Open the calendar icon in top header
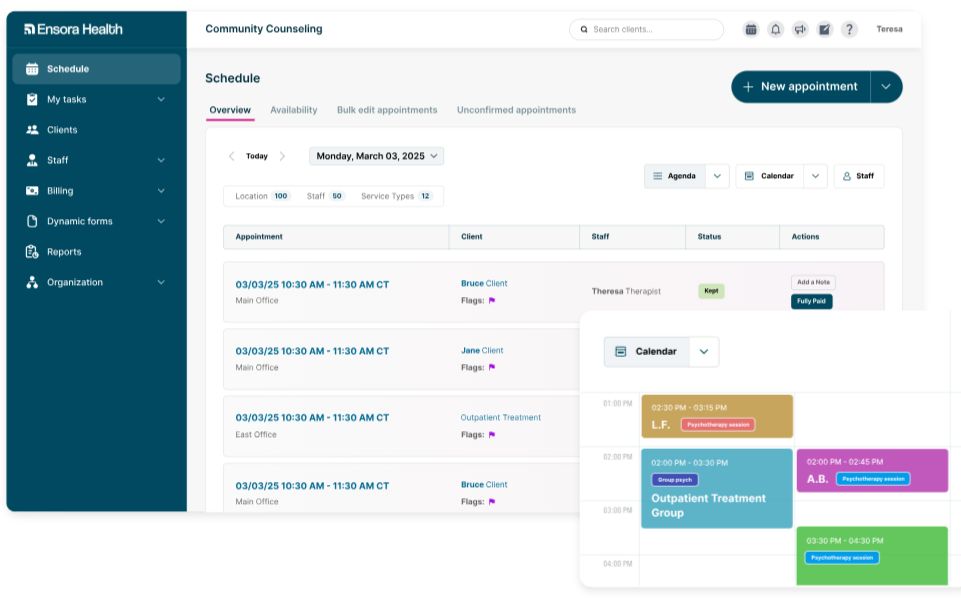961x598 pixels. 751,29
